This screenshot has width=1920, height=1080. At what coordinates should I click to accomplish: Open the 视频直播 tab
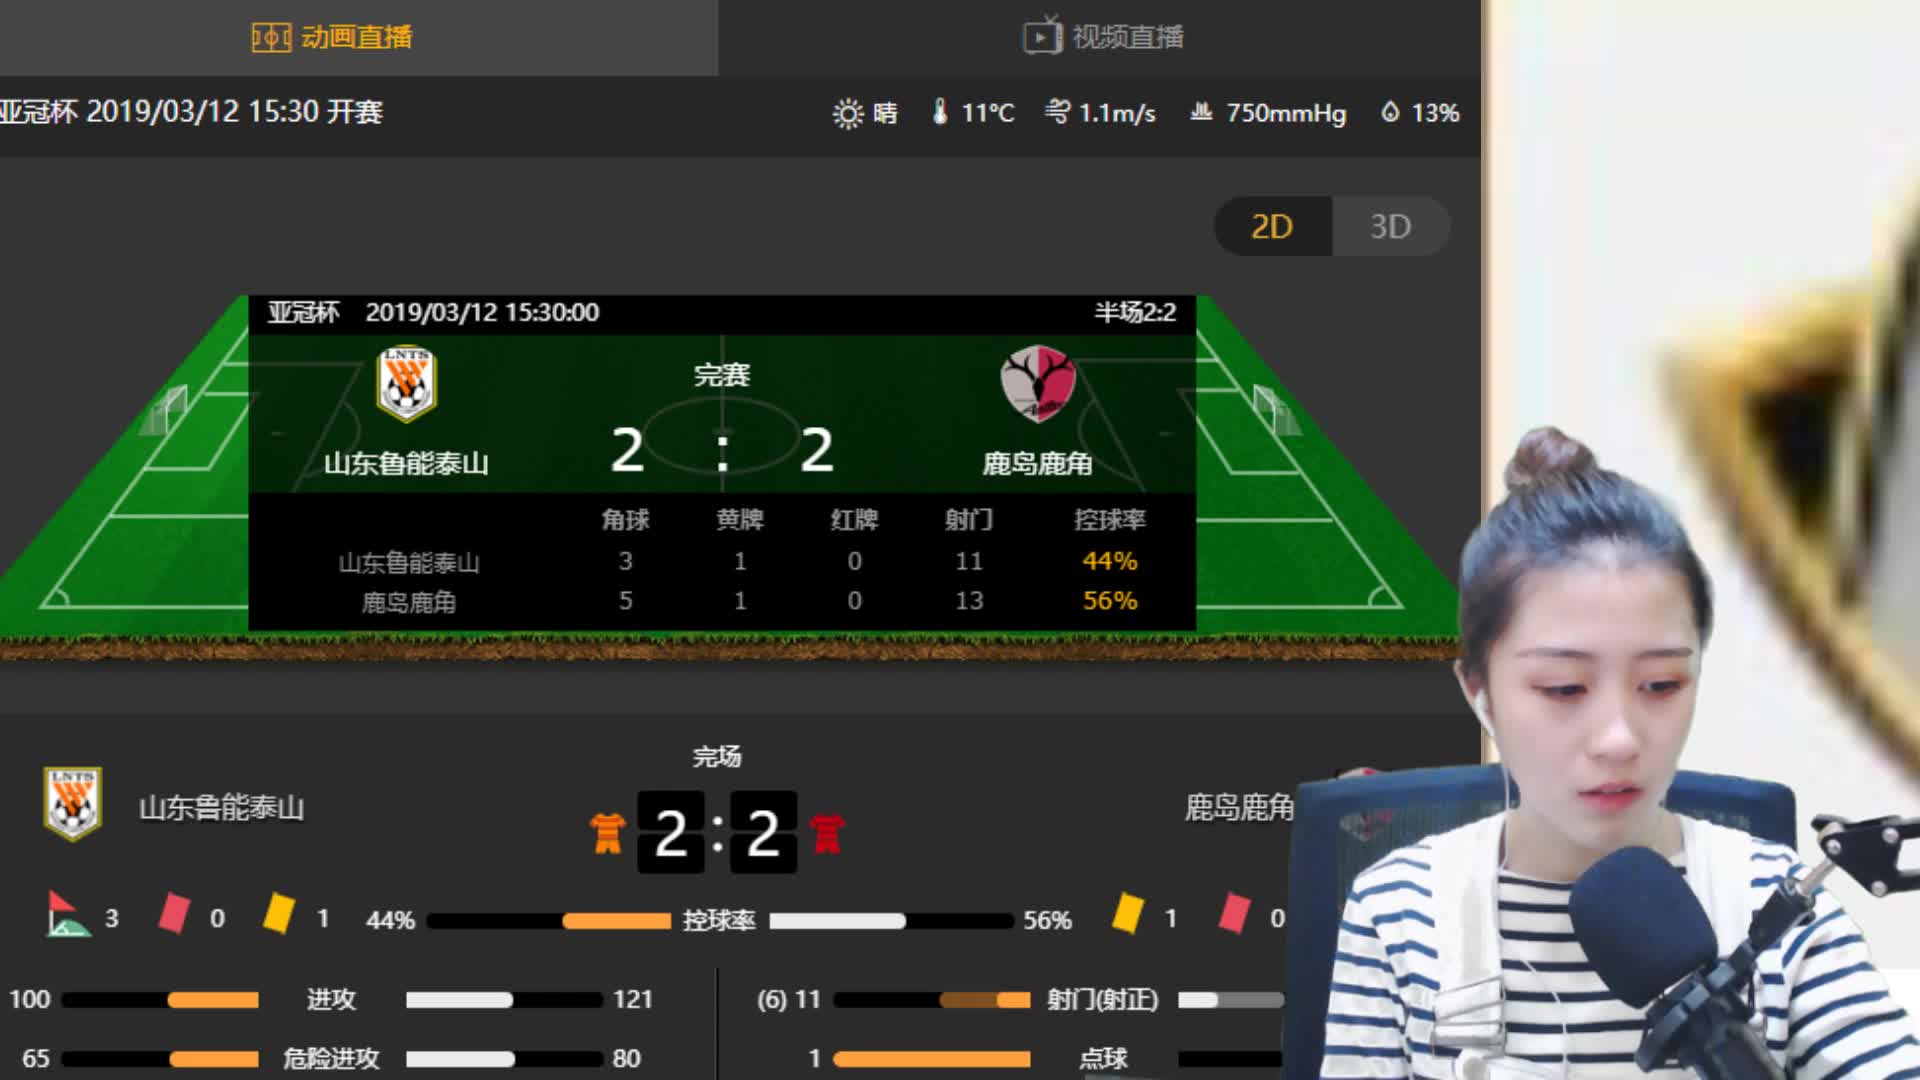tap(1103, 37)
